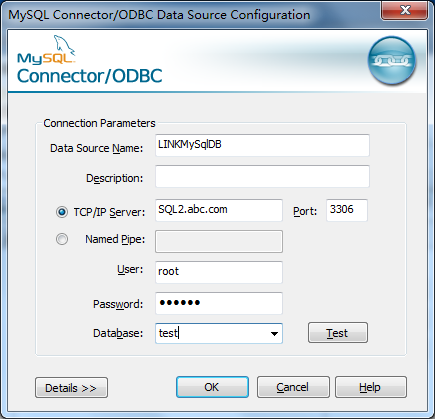
Task: Open Help for the dialog
Action: tap(371, 387)
